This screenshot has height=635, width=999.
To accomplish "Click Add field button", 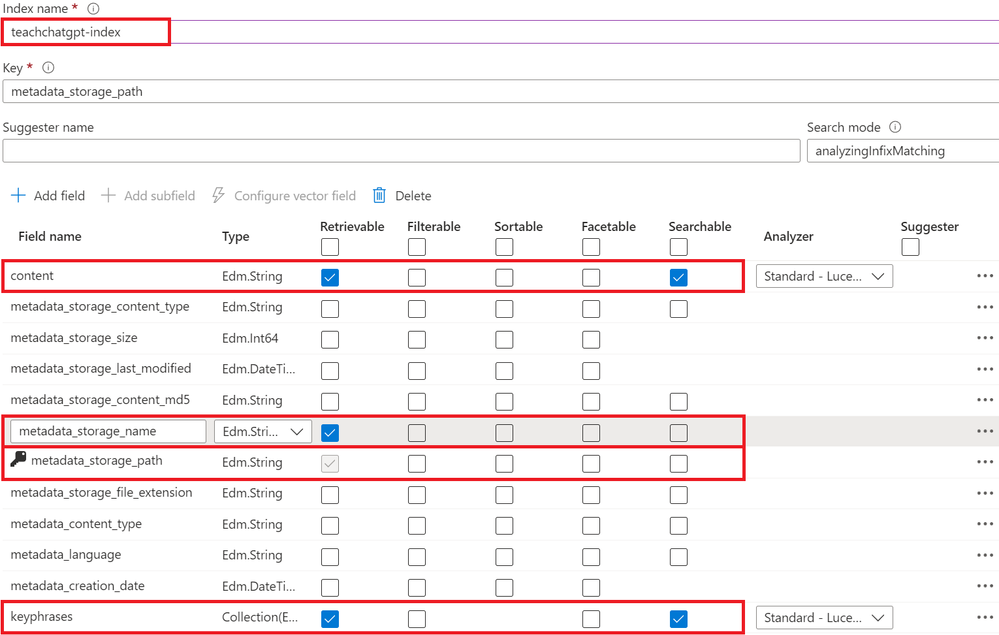I will [x=48, y=196].
